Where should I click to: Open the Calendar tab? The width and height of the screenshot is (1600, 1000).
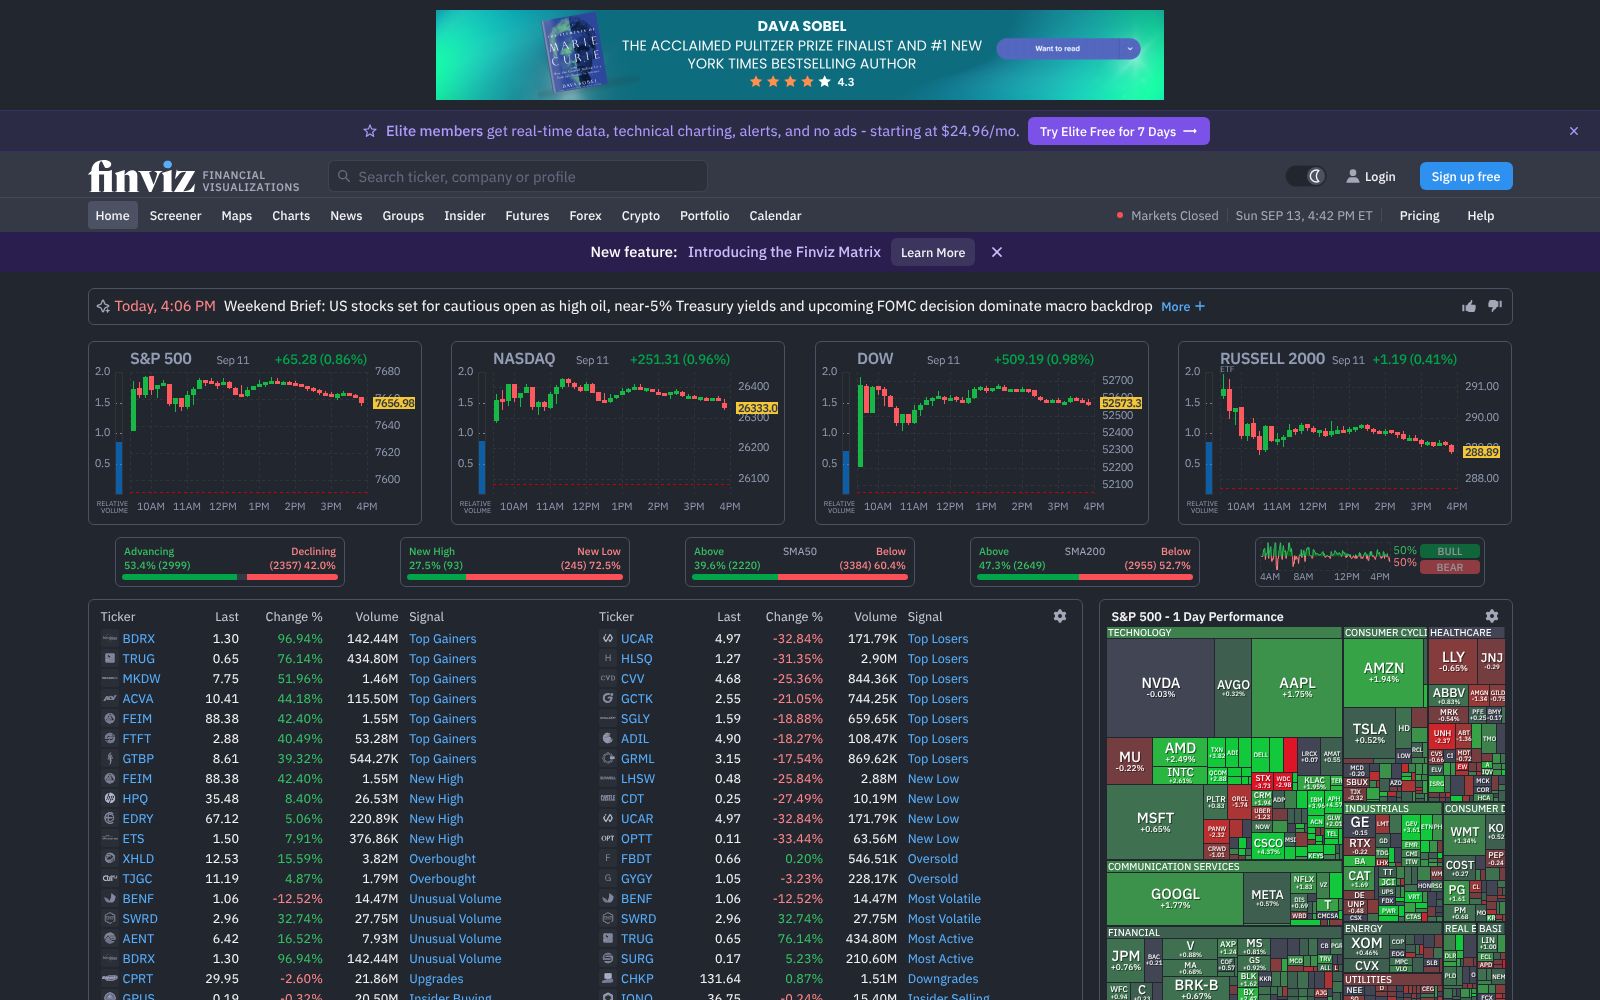775,215
